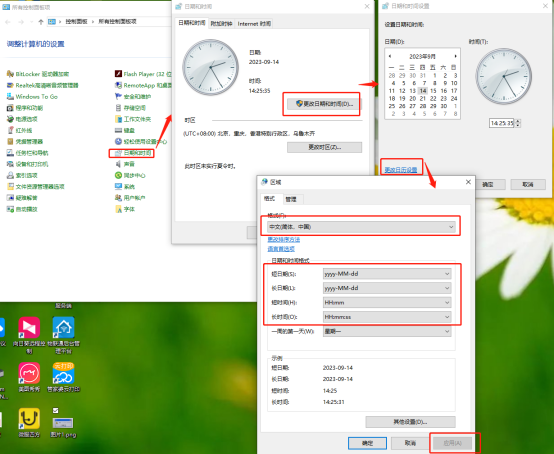Switch to the Internet 时间 tab

click(254, 24)
